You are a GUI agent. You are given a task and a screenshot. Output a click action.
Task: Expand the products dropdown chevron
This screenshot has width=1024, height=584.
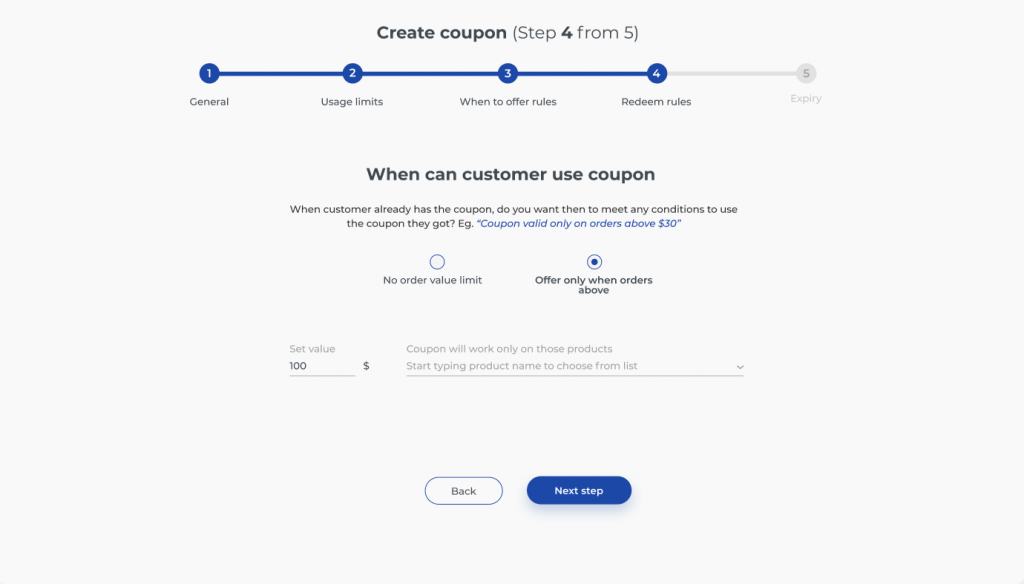coord(740,367)
